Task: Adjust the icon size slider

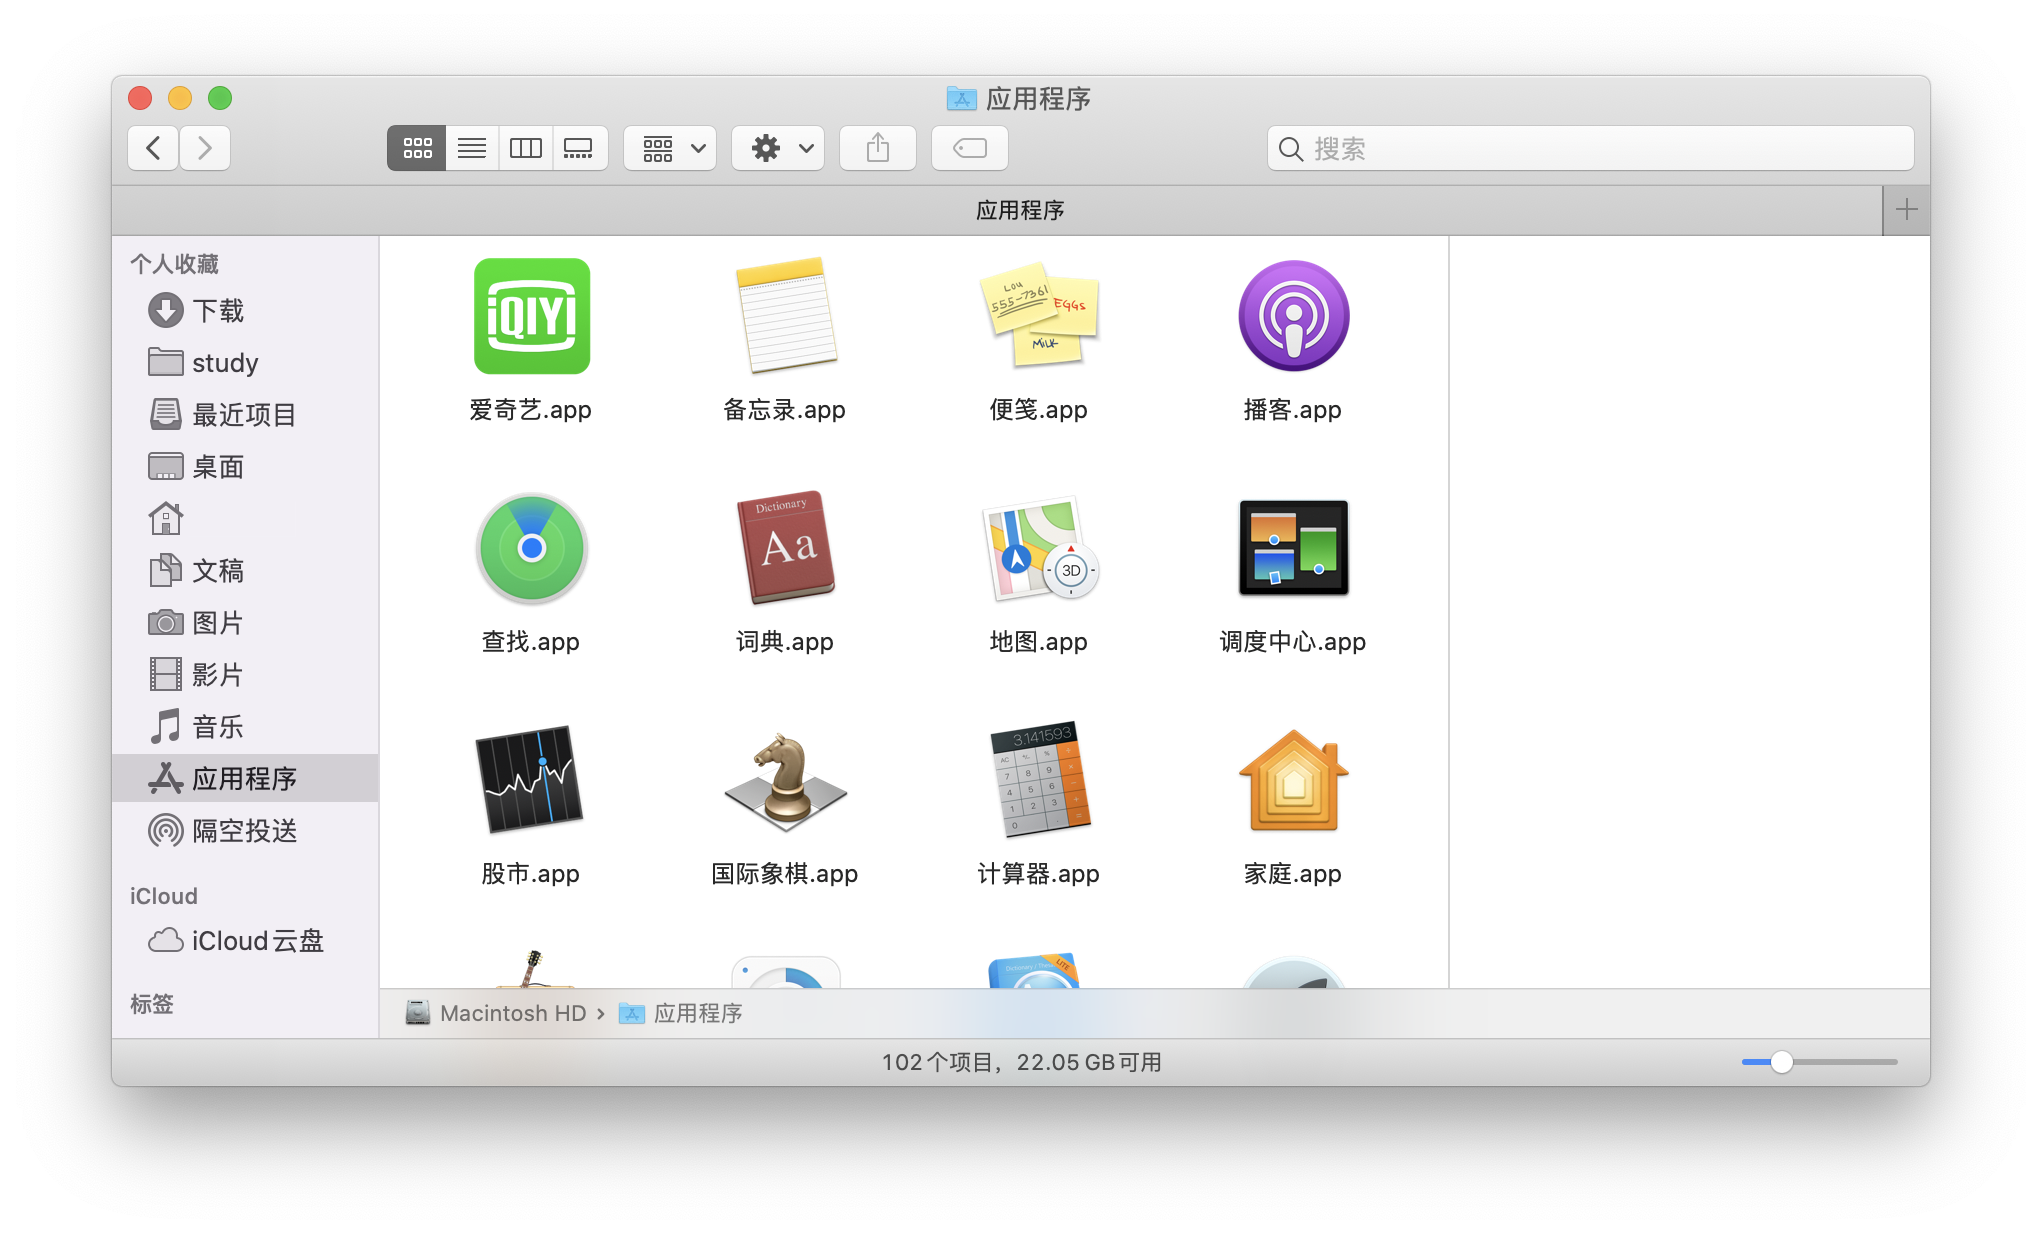Action: (1781, 1062)
